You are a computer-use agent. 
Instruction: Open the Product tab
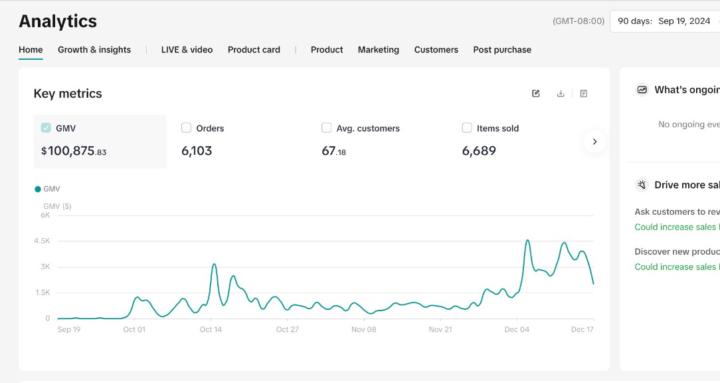pyautogui.click(x=326, y=50)
